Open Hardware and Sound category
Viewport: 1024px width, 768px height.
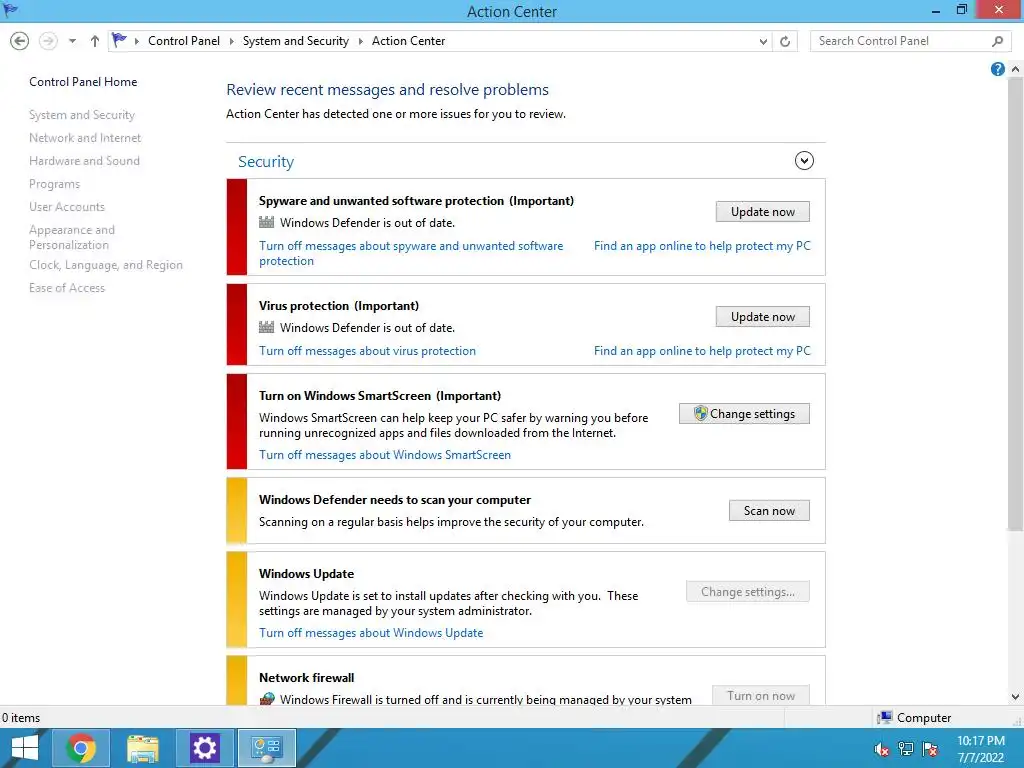tap(84, 161)
